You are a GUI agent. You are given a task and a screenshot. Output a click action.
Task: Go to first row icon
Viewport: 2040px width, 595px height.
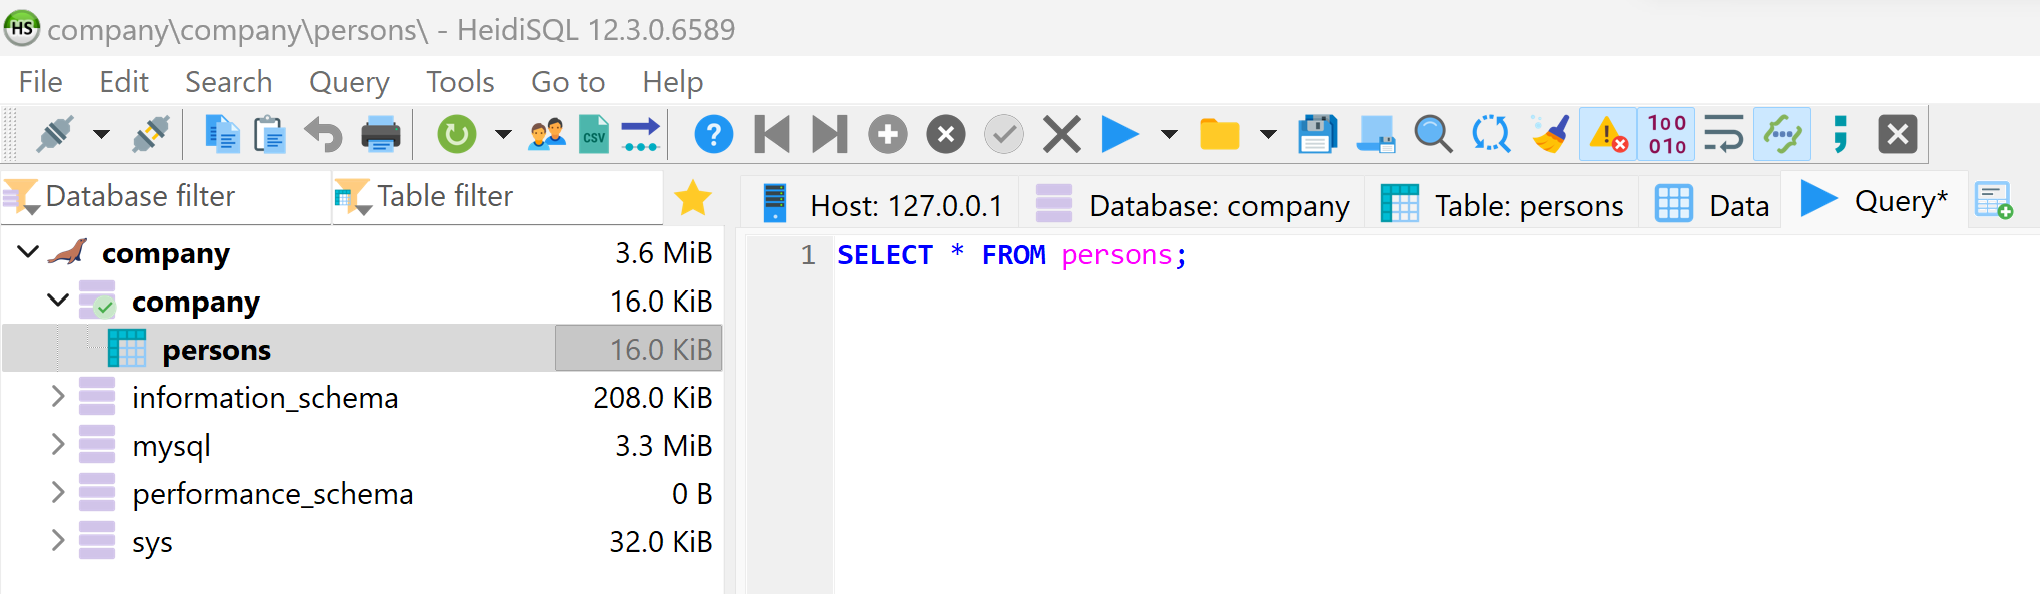pyautogui.click(x=772, y=134)
